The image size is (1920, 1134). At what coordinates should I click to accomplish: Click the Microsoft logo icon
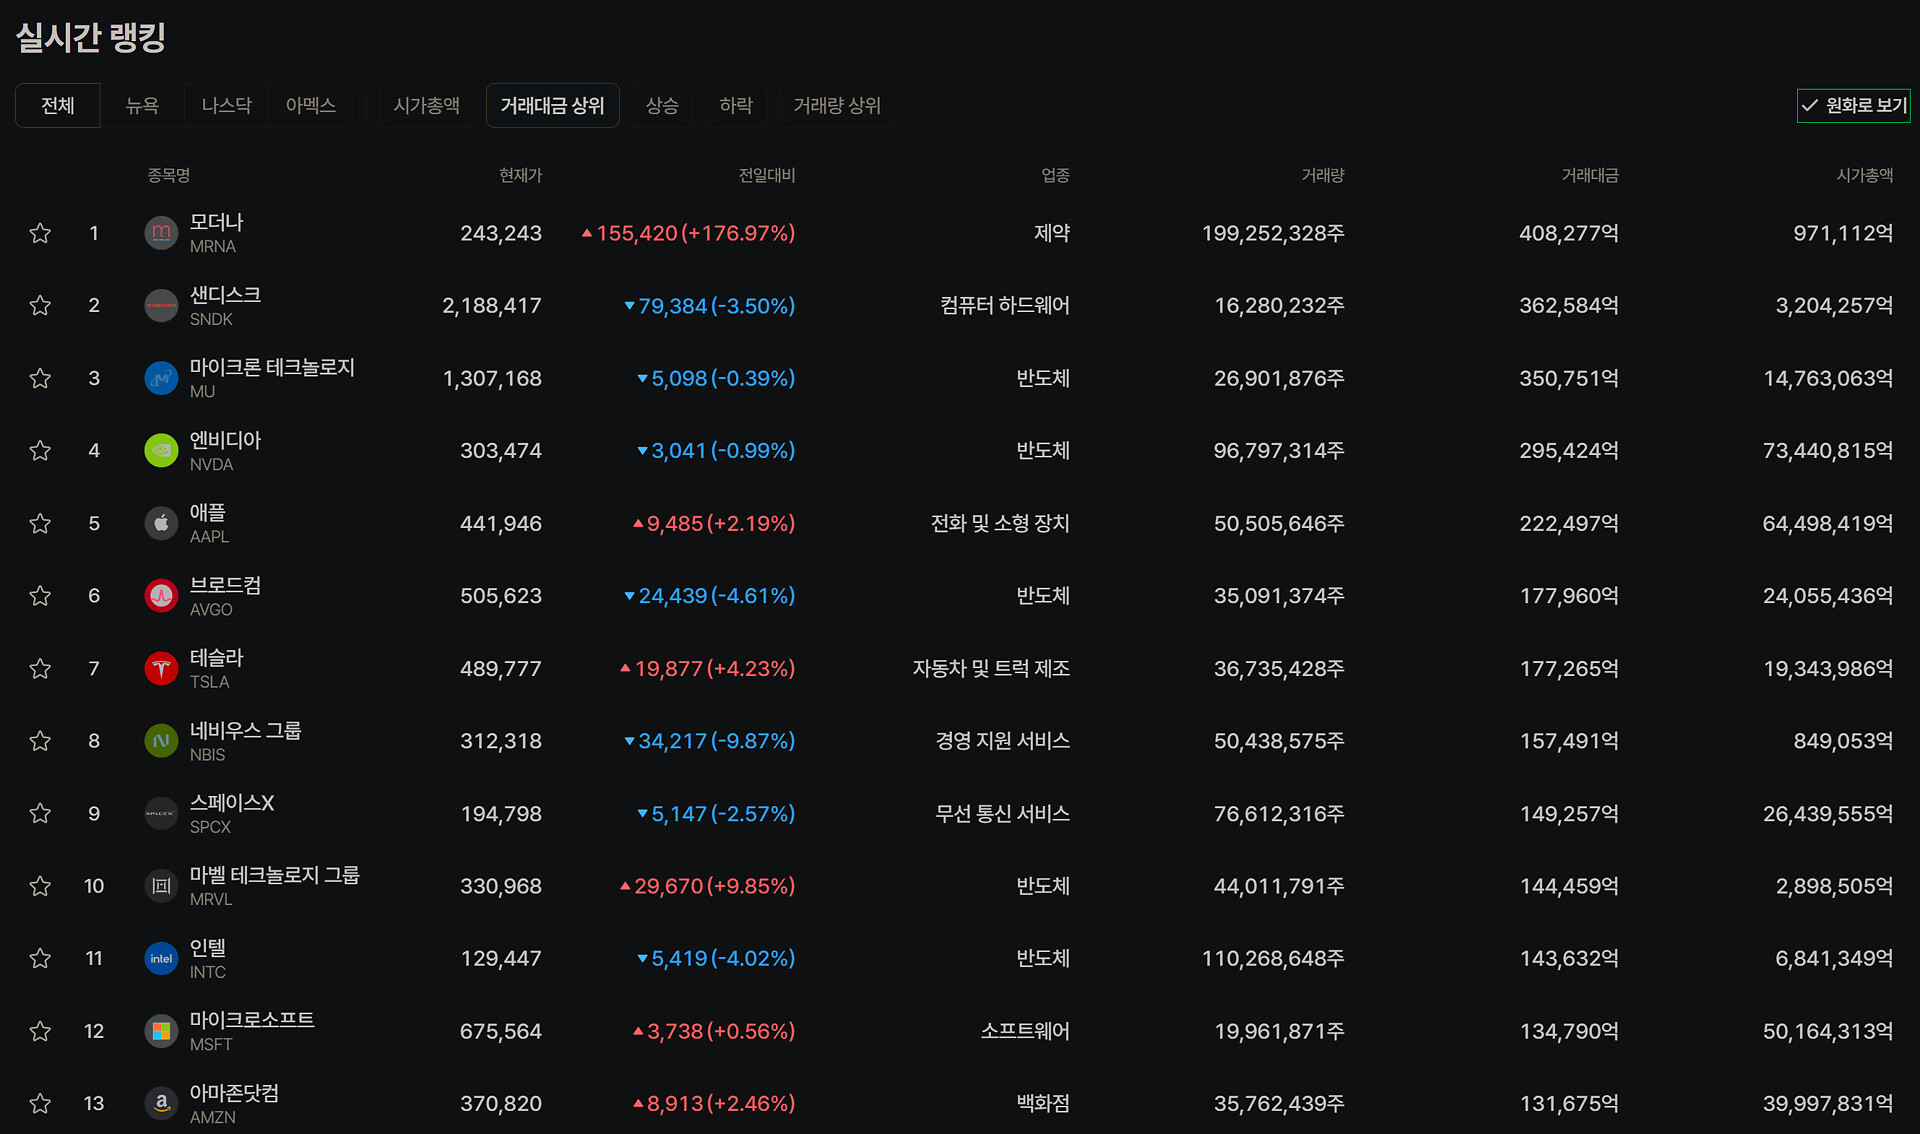point(161,1031)
